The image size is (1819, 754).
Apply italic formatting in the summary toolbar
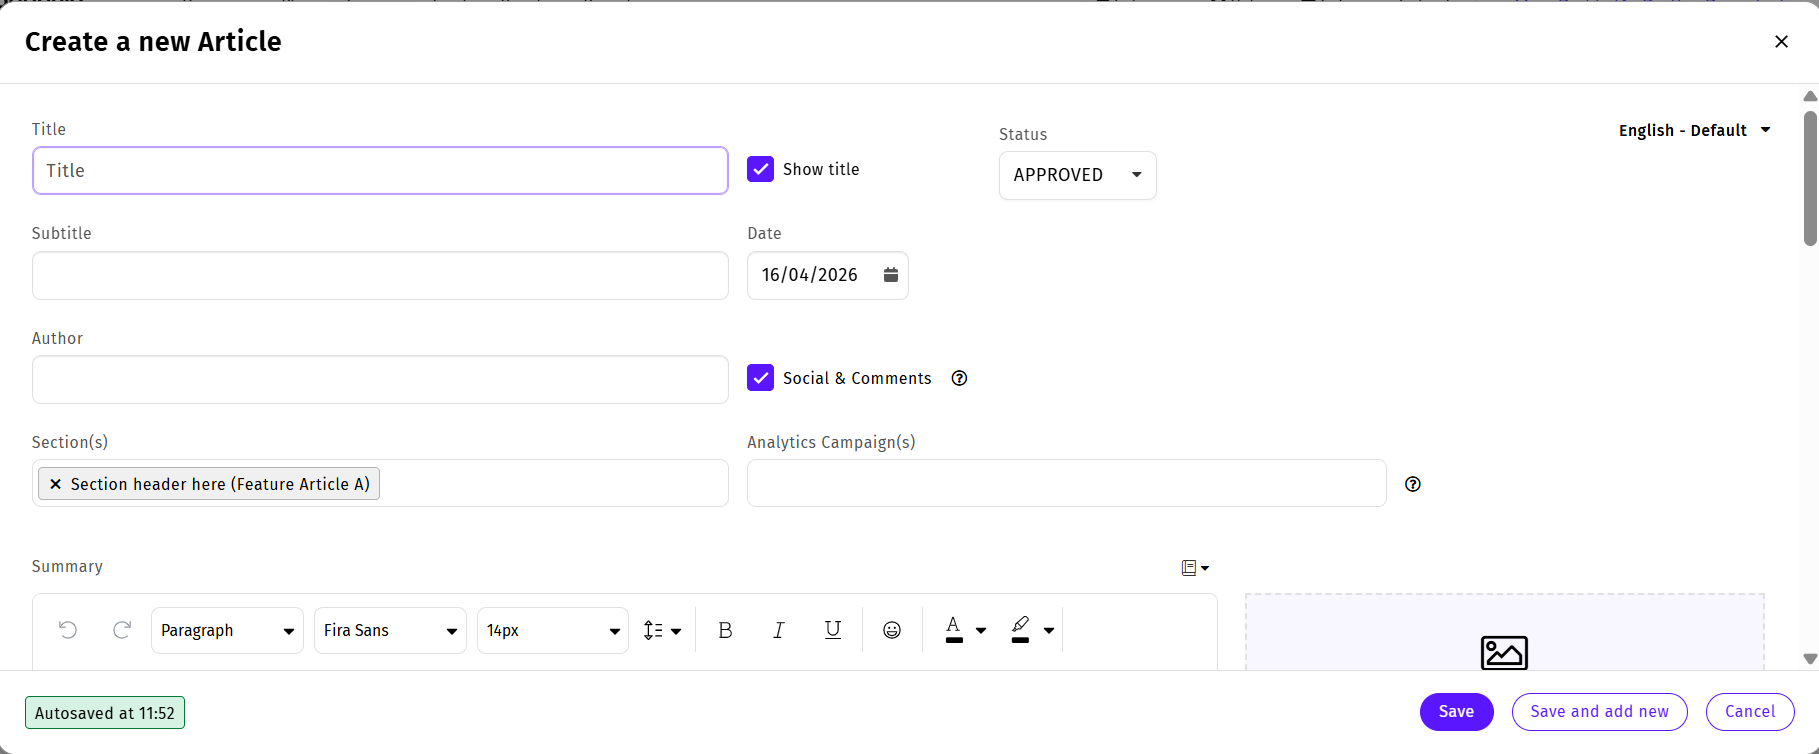[778, 630]
